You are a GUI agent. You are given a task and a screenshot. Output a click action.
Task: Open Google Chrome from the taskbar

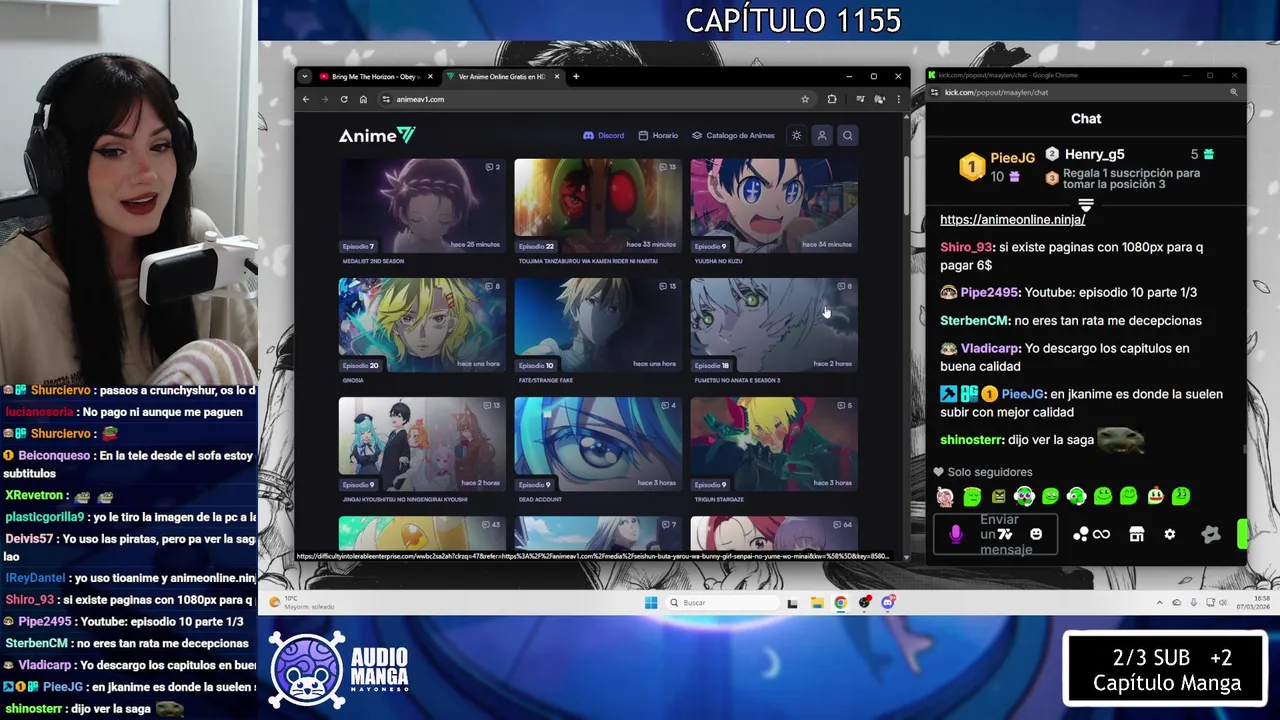pos(840,602)
